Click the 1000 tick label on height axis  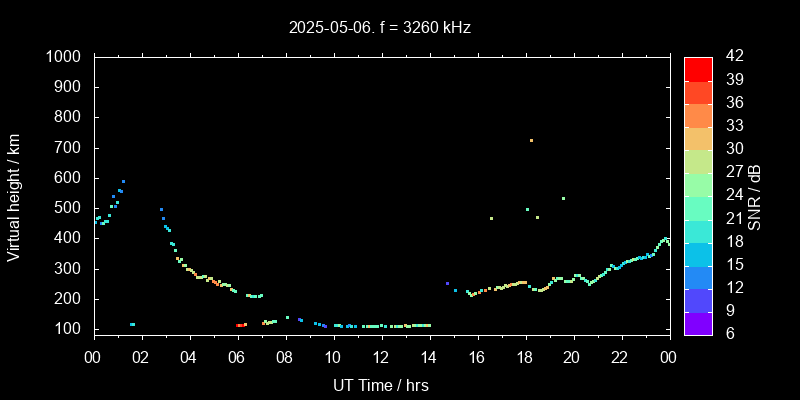66,57
